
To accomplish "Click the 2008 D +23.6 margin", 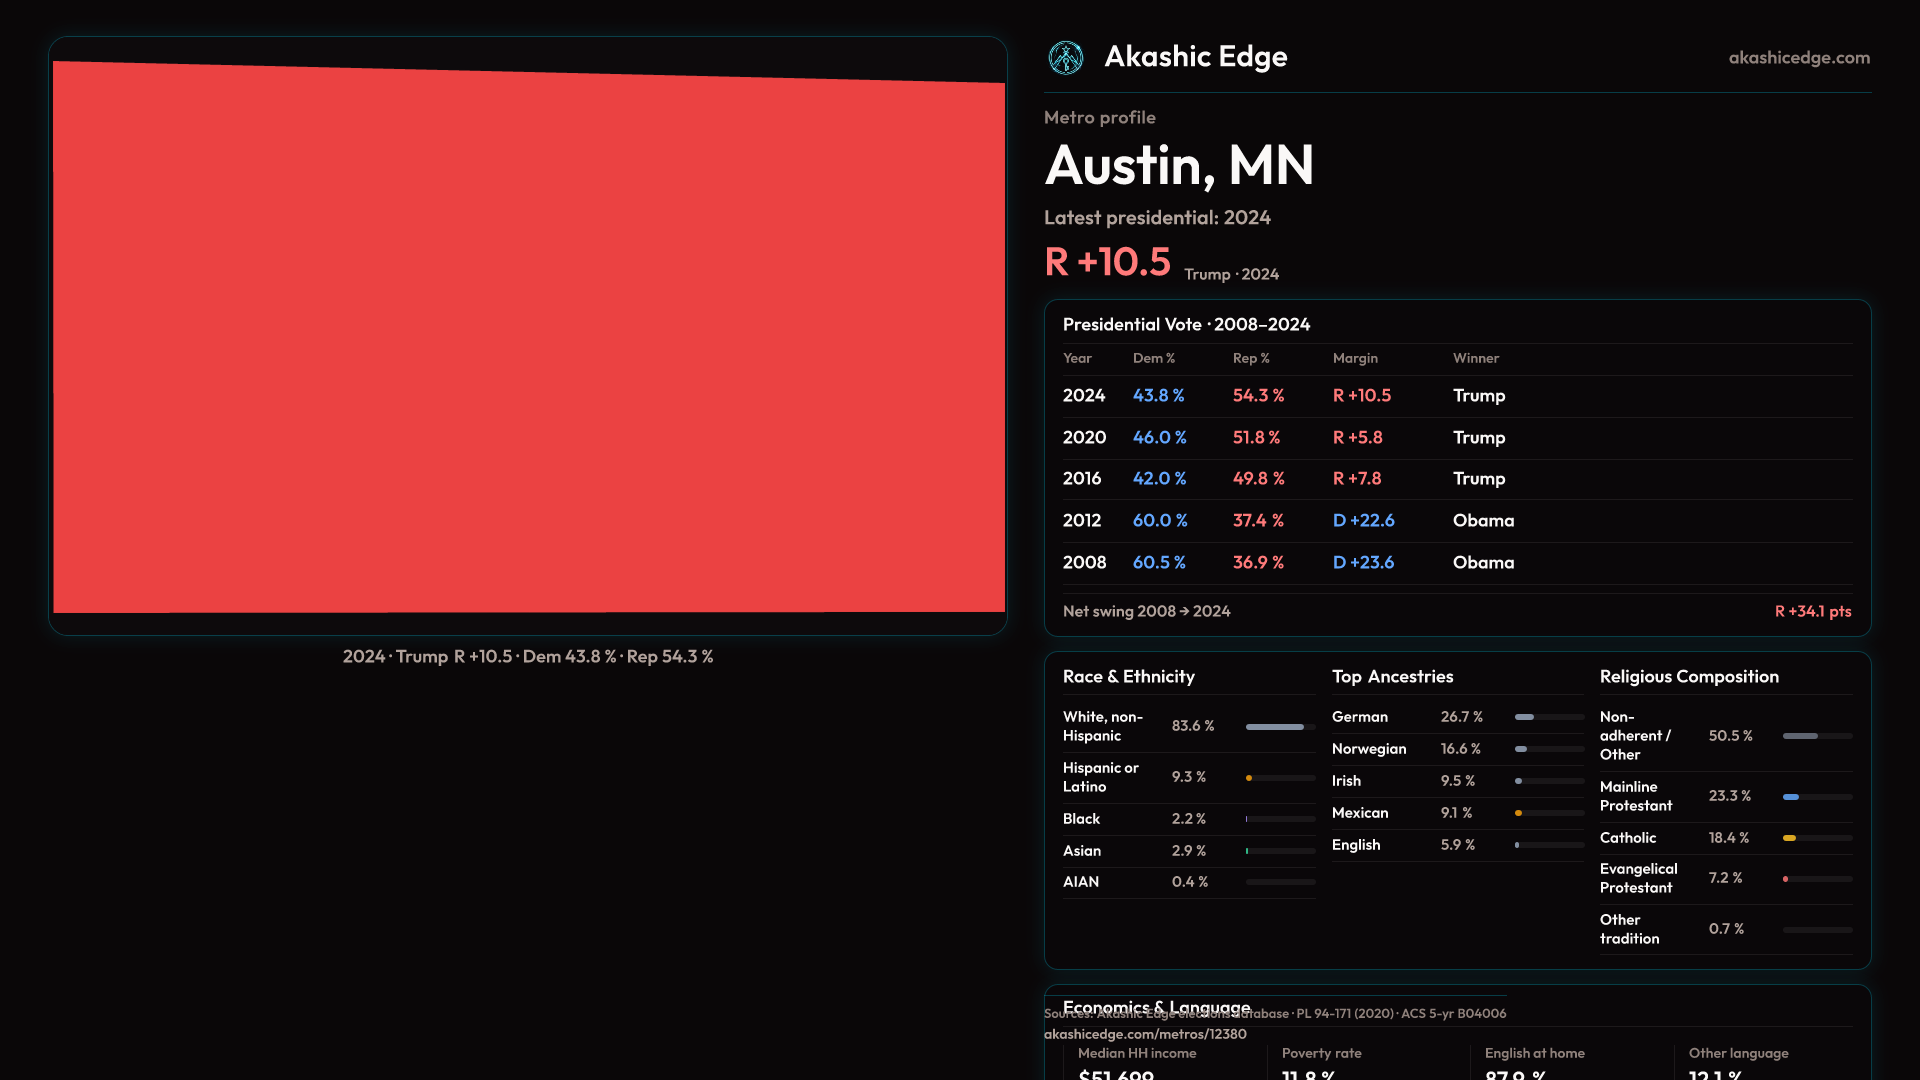I will (1363, 563).
